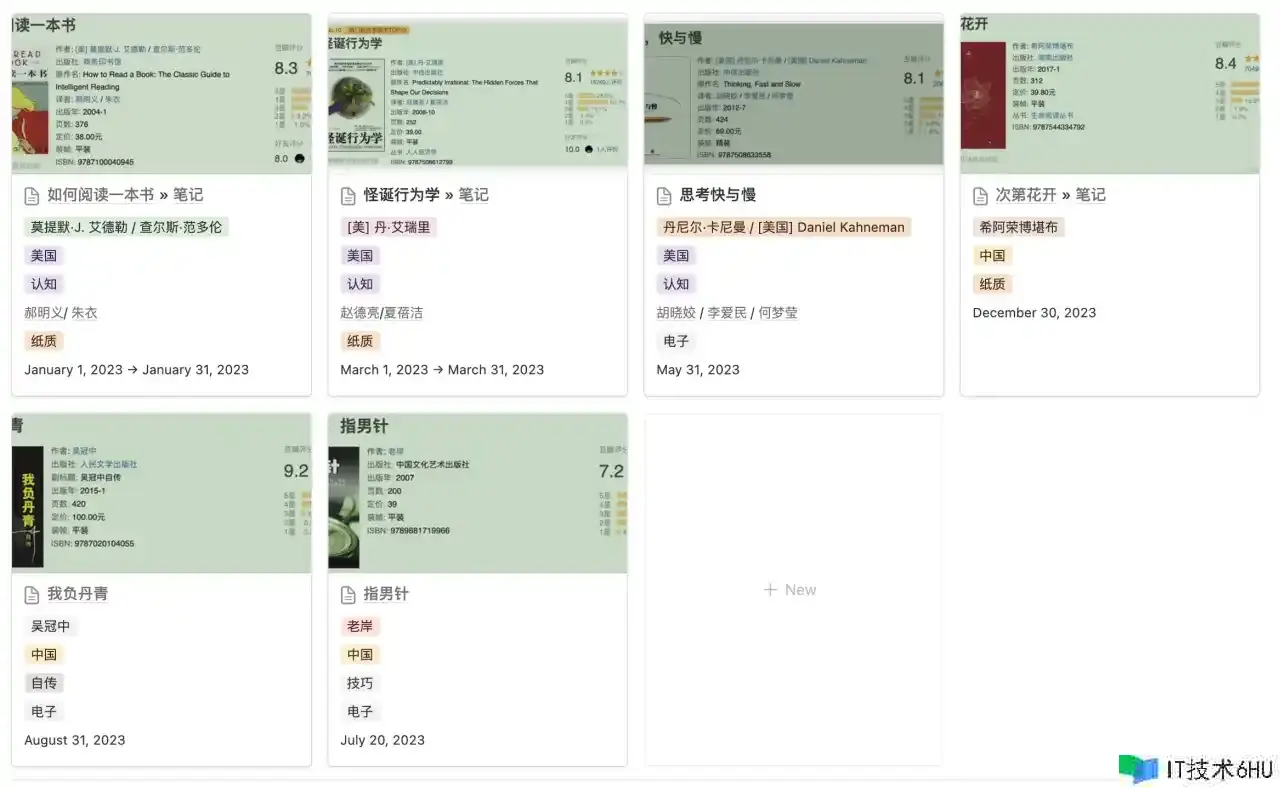Click the 指男针 cover image
The height and width of the screenshot is (788, 1280).
477,494
